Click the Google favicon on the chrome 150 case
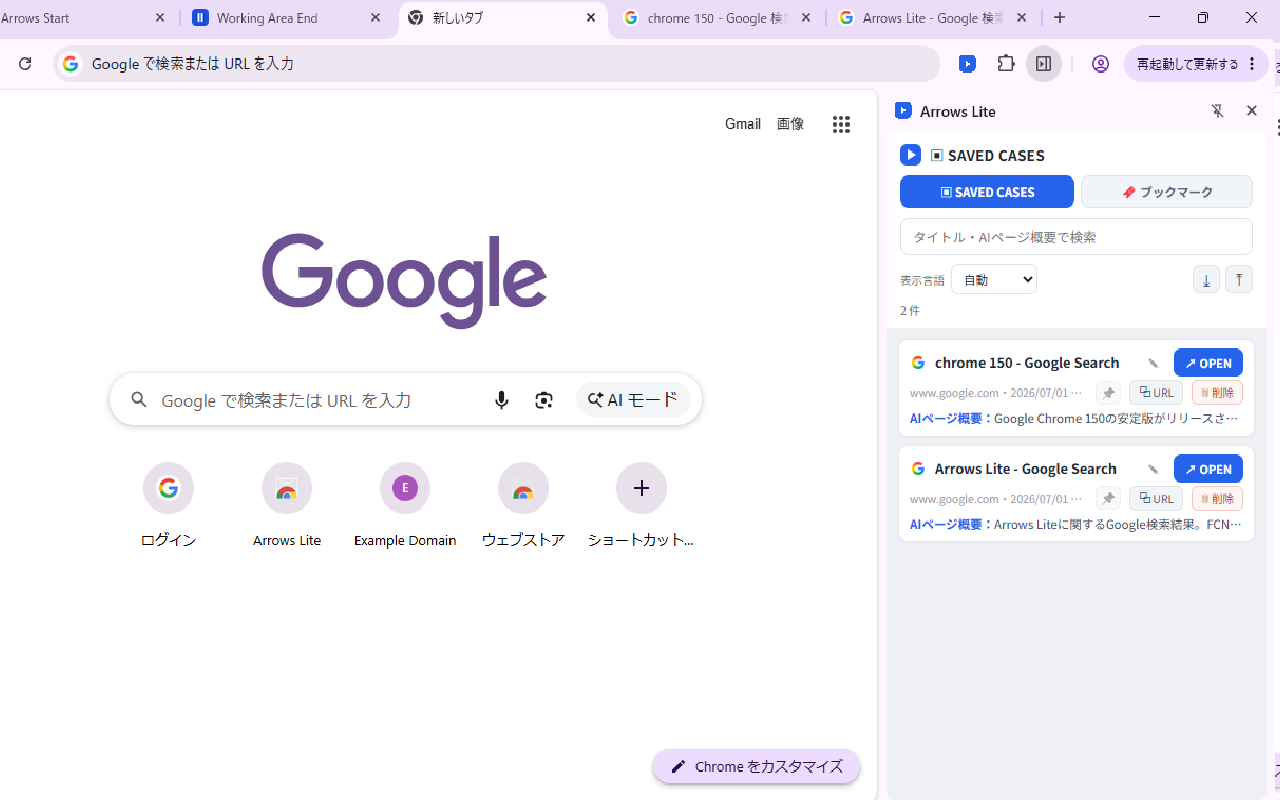1280x800 pixels. [x=918, y=363]
